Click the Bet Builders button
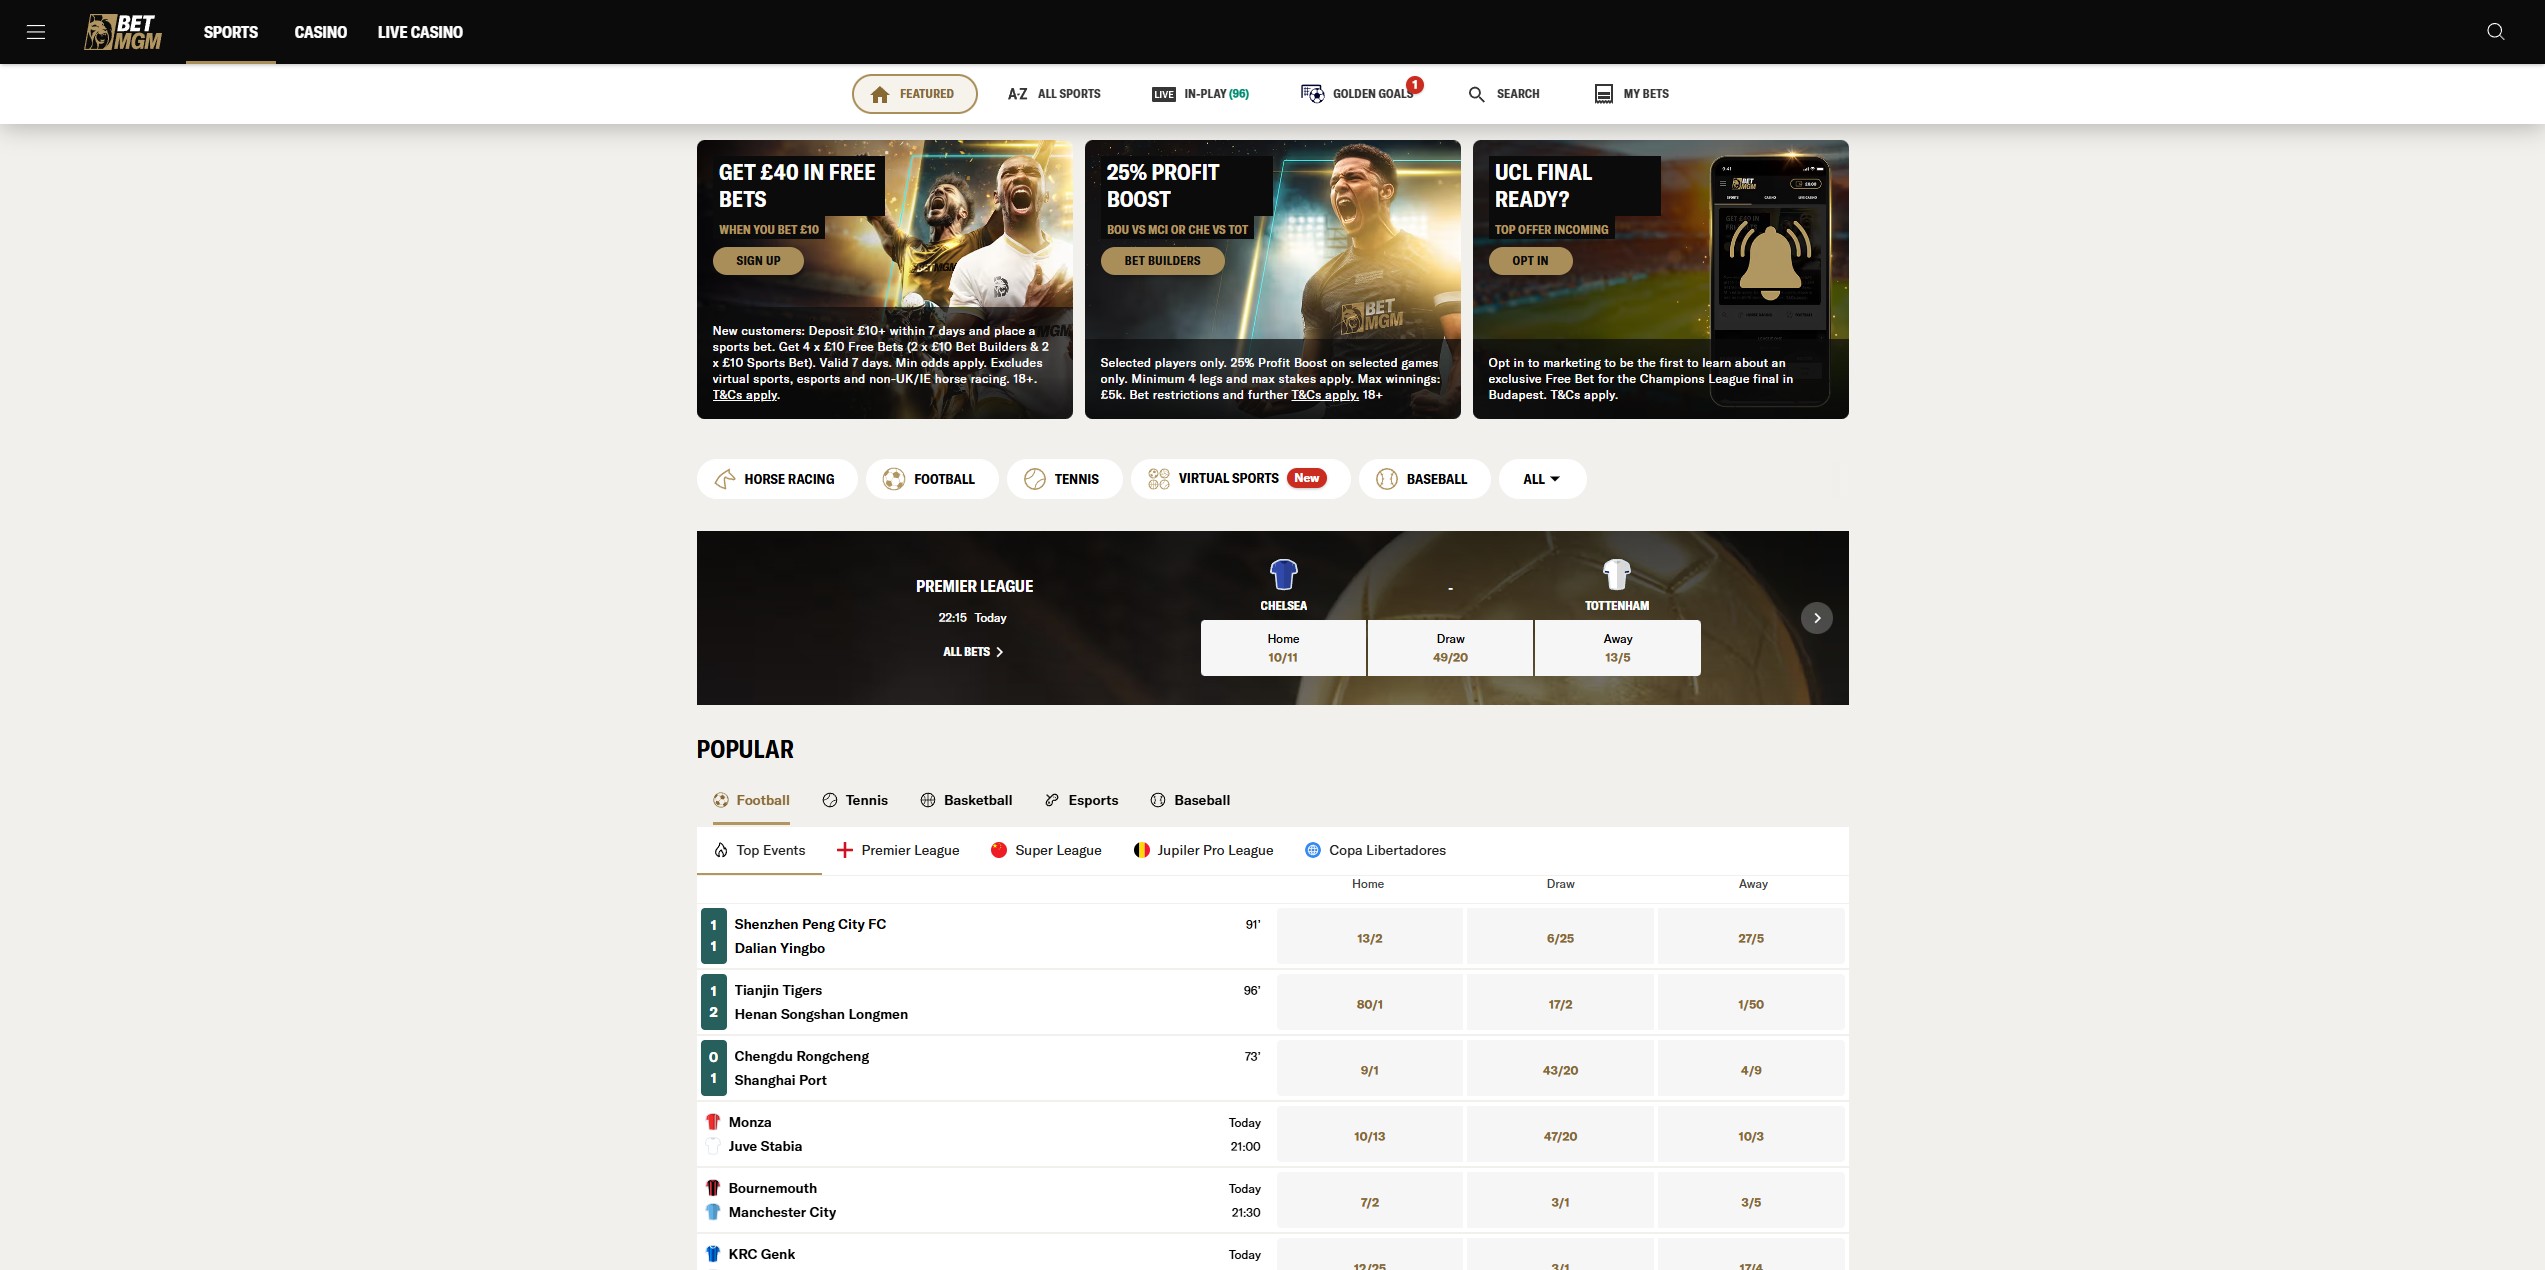This screenshot has height=1270, width=2545. 1162,261
